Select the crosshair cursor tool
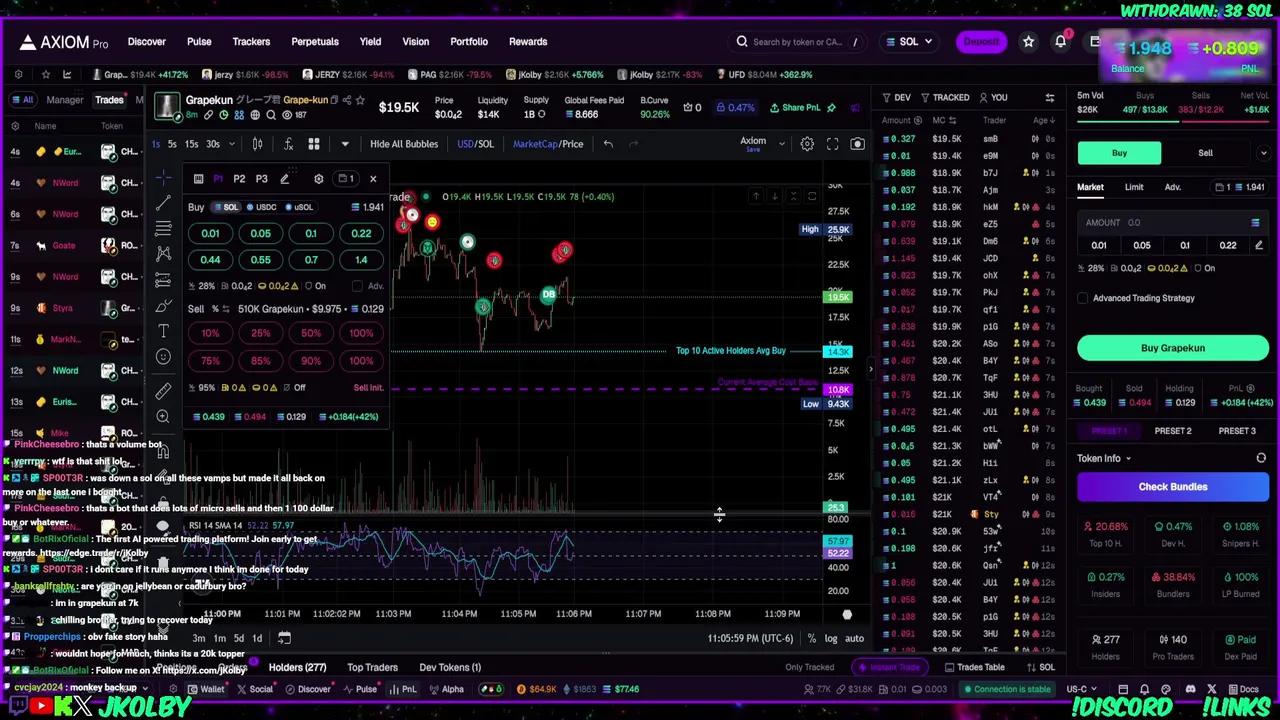 tap(163, 178)
